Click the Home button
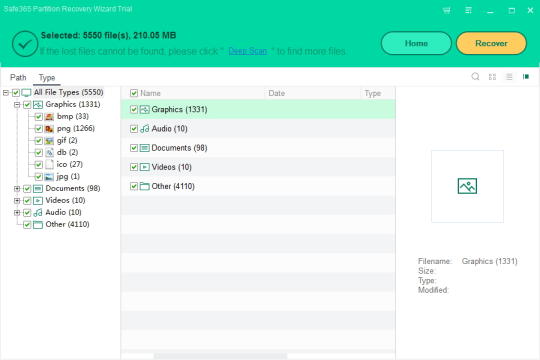 [416, 43]
